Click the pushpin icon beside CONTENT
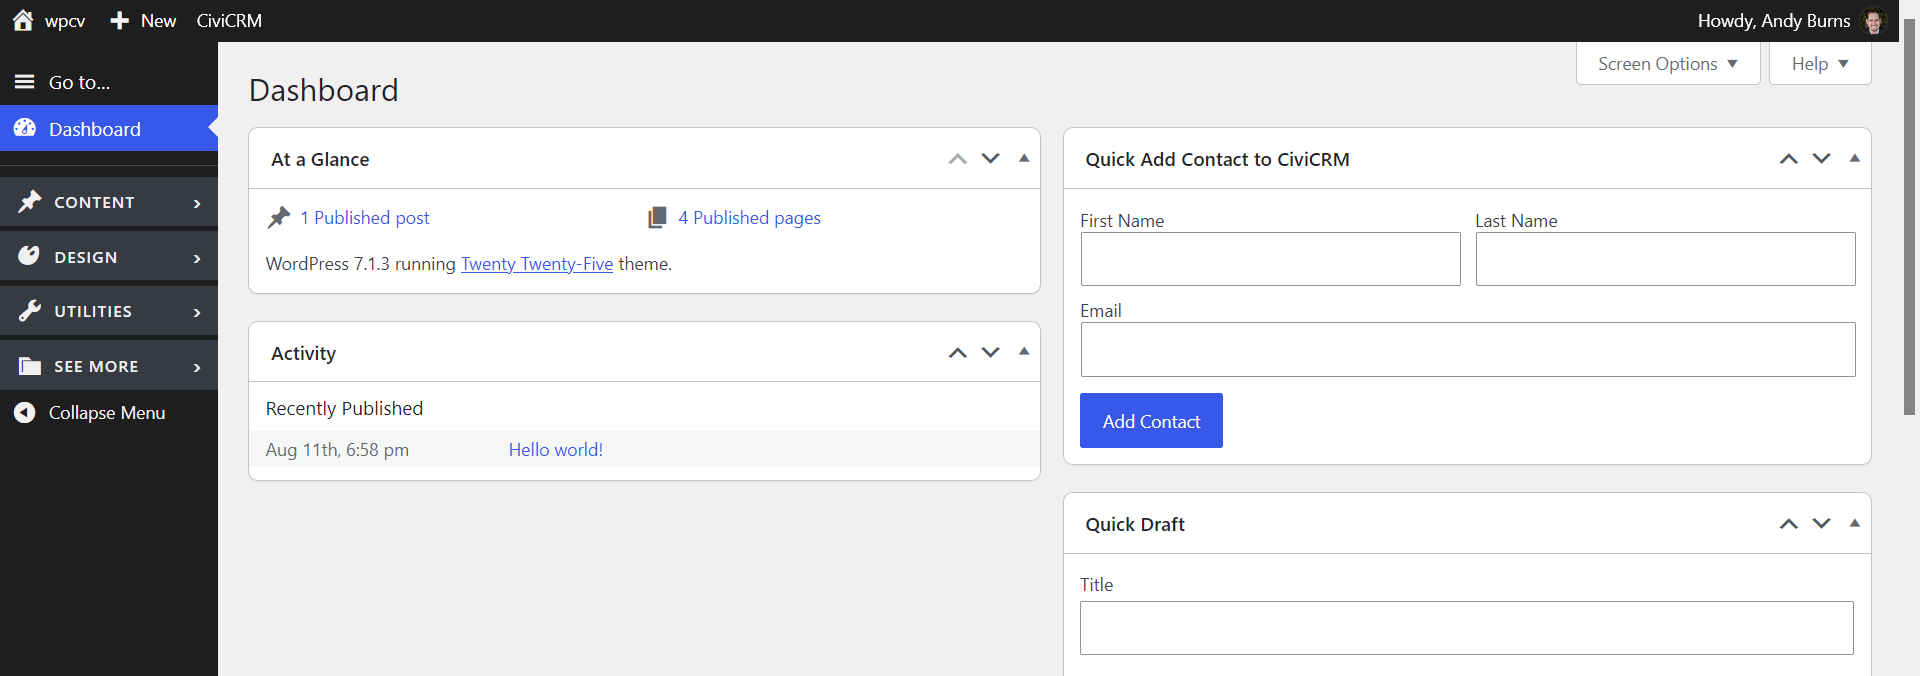 (30, 201)
